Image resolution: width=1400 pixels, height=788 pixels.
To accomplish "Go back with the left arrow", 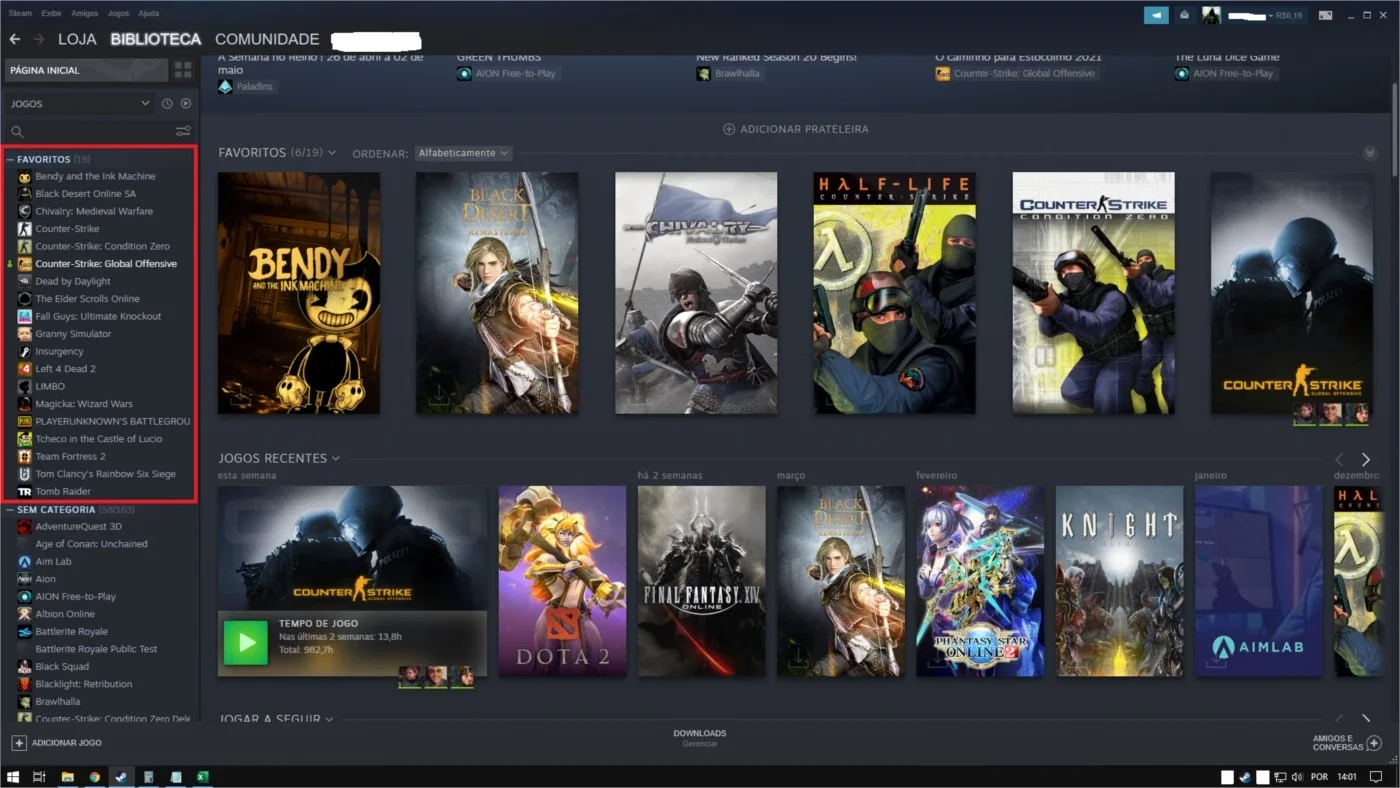I will click(x=14, y=39).
